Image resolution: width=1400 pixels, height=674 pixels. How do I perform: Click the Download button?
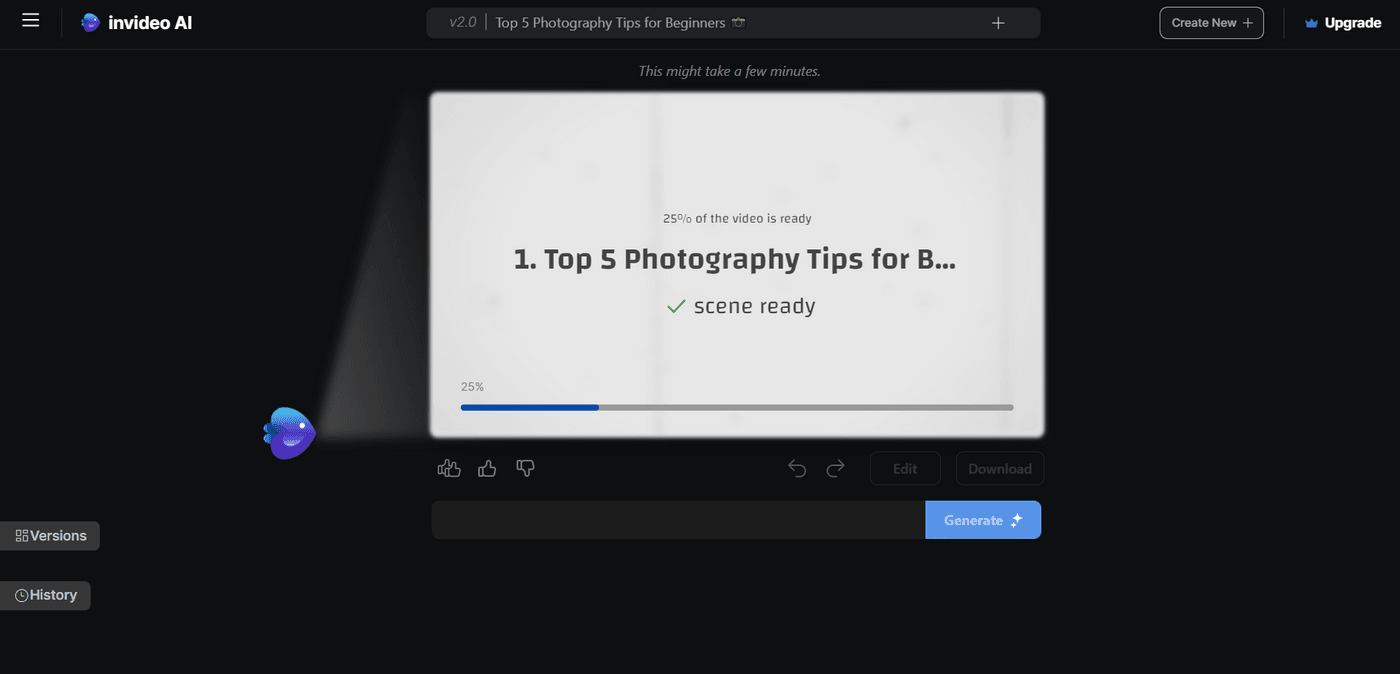[x=999, y=467]
